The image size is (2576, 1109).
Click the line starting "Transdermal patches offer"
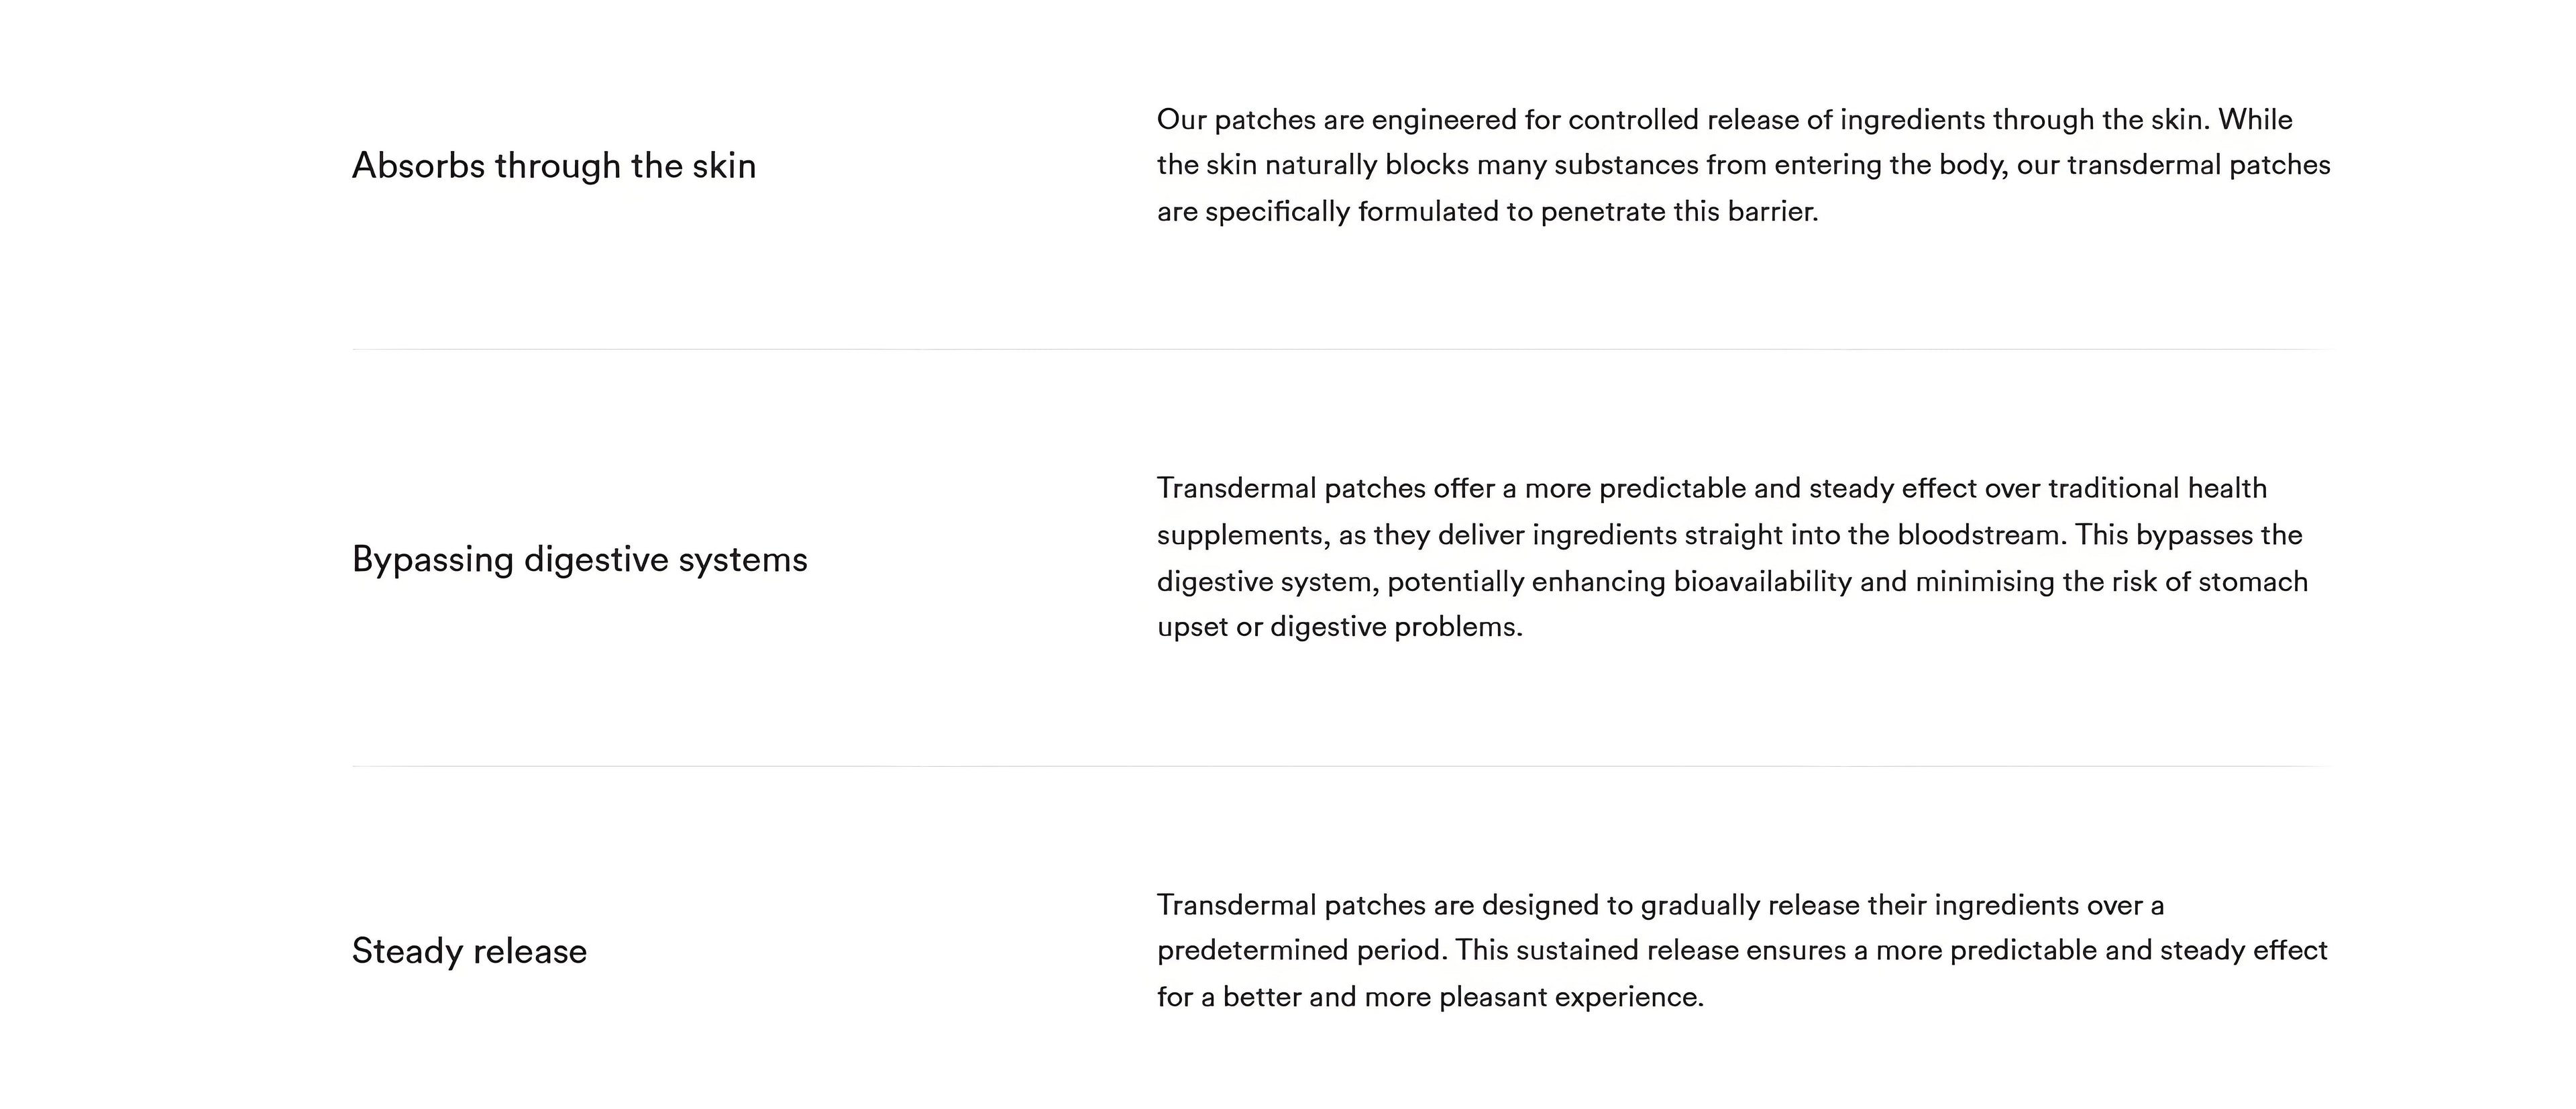click(1711, 488)
